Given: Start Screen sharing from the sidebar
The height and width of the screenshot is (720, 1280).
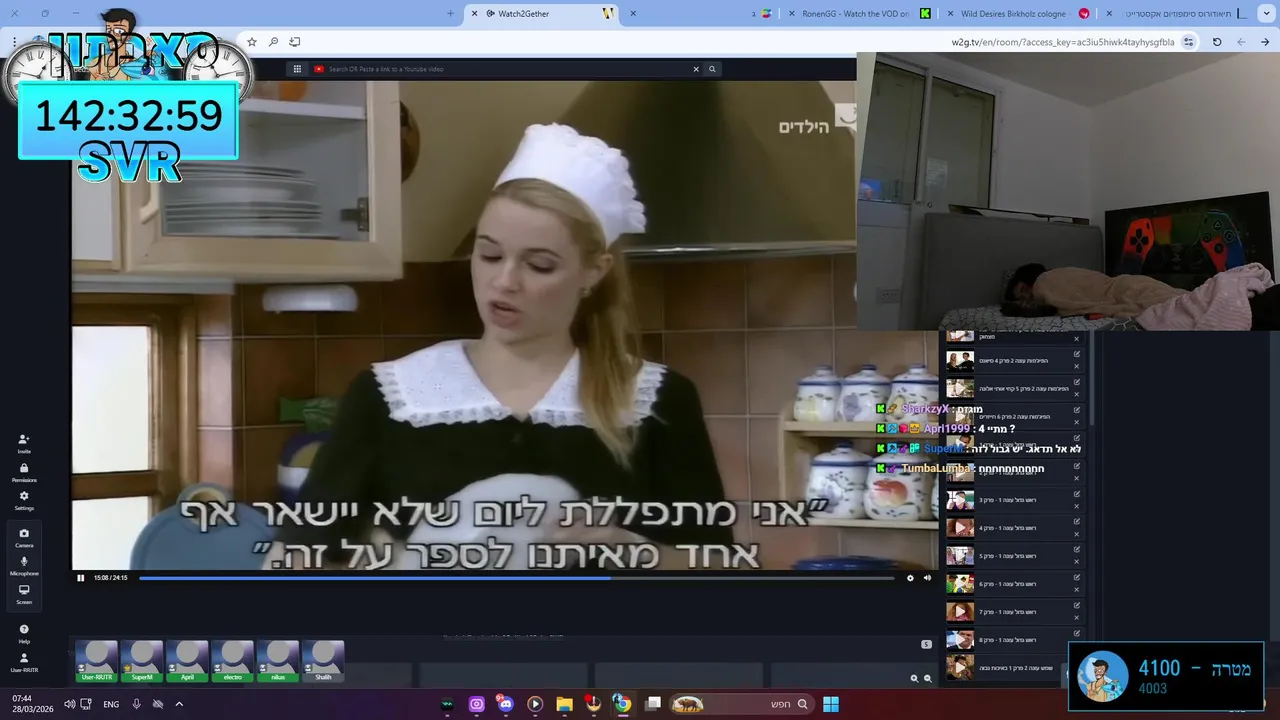Looking at the screenshot, I should (24, 594).
